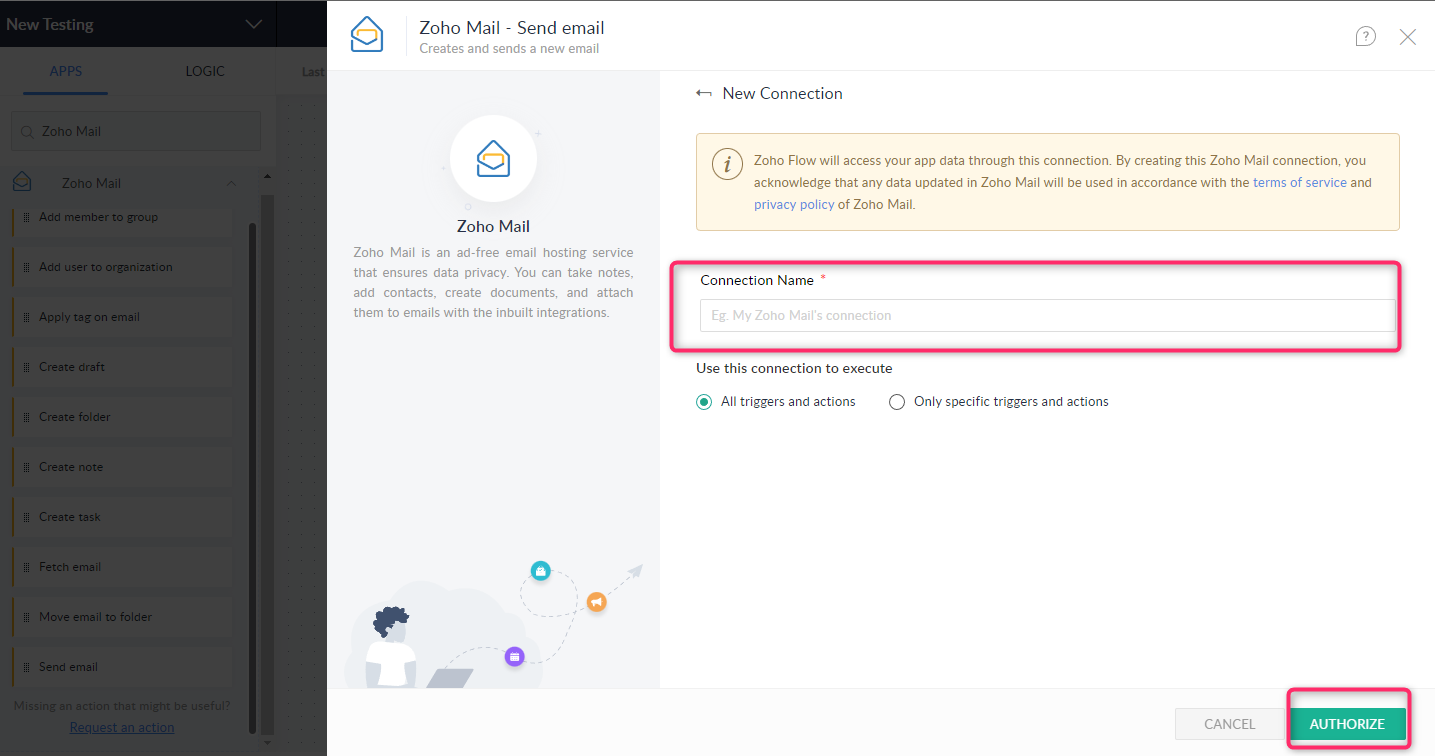
Task: Click the back arrow beside New Connection
Action: point(701,92)
